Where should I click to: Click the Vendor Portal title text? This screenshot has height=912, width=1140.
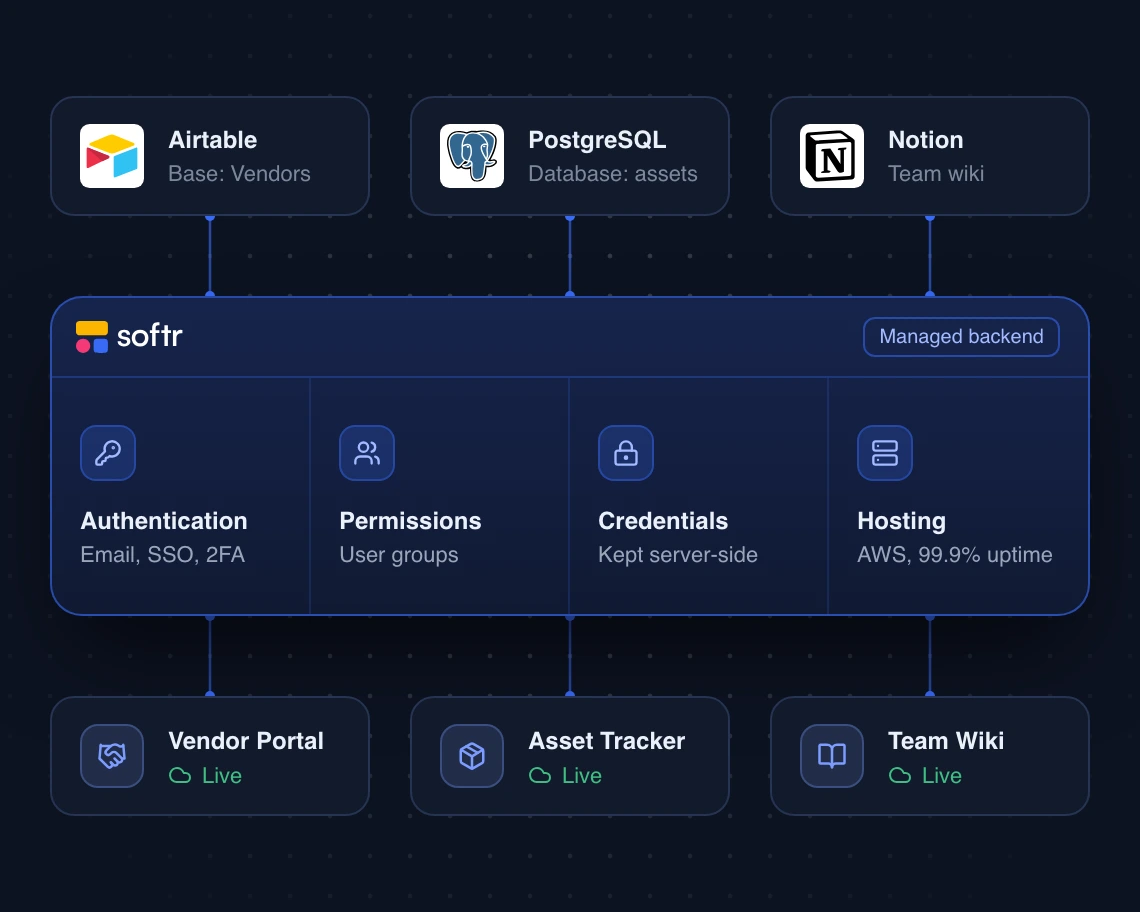point(246,740)
